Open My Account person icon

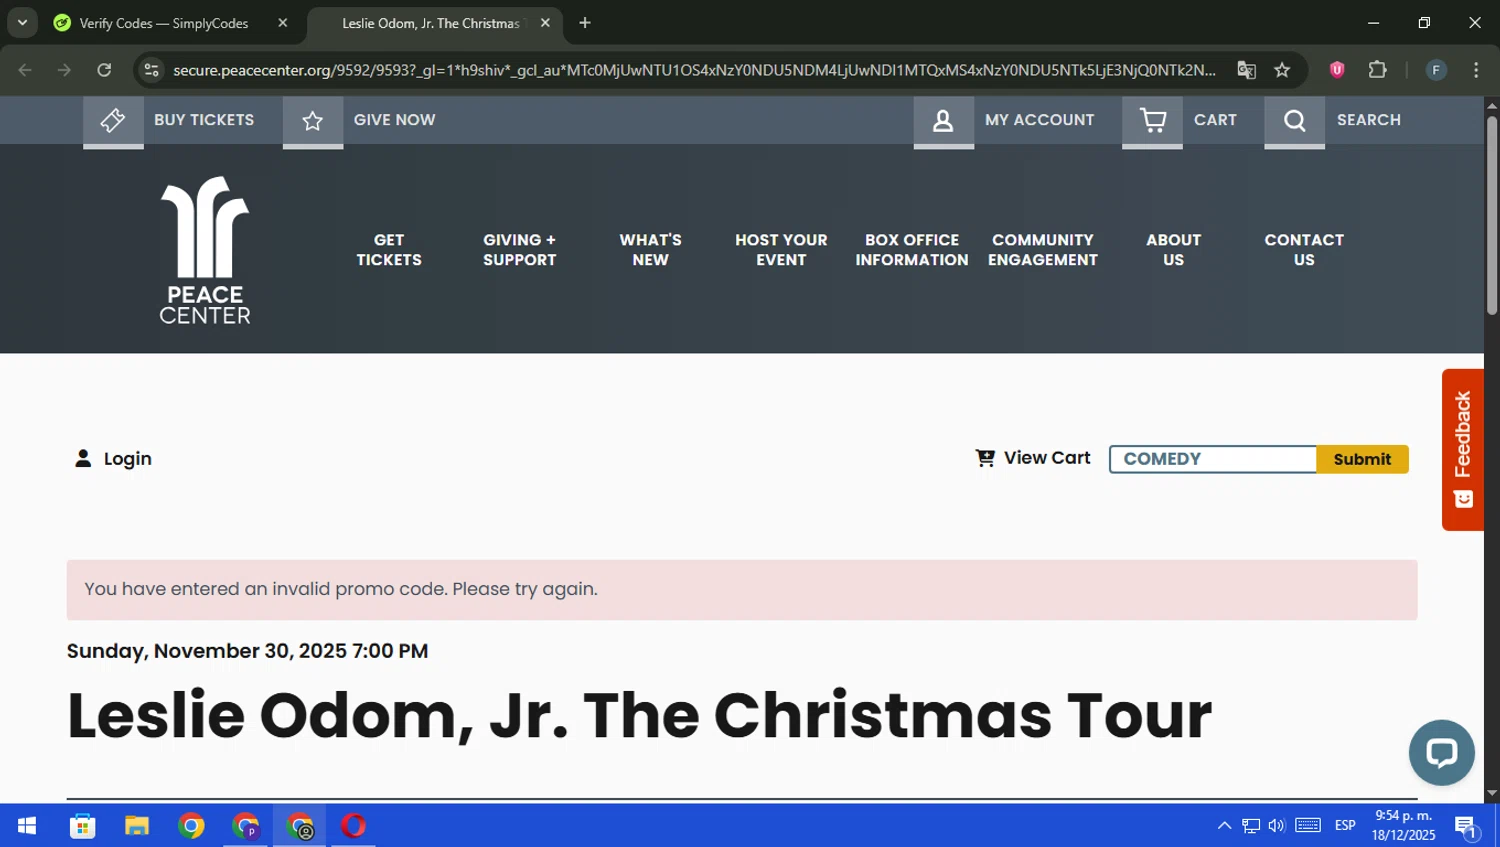click(x=943, y=121)
